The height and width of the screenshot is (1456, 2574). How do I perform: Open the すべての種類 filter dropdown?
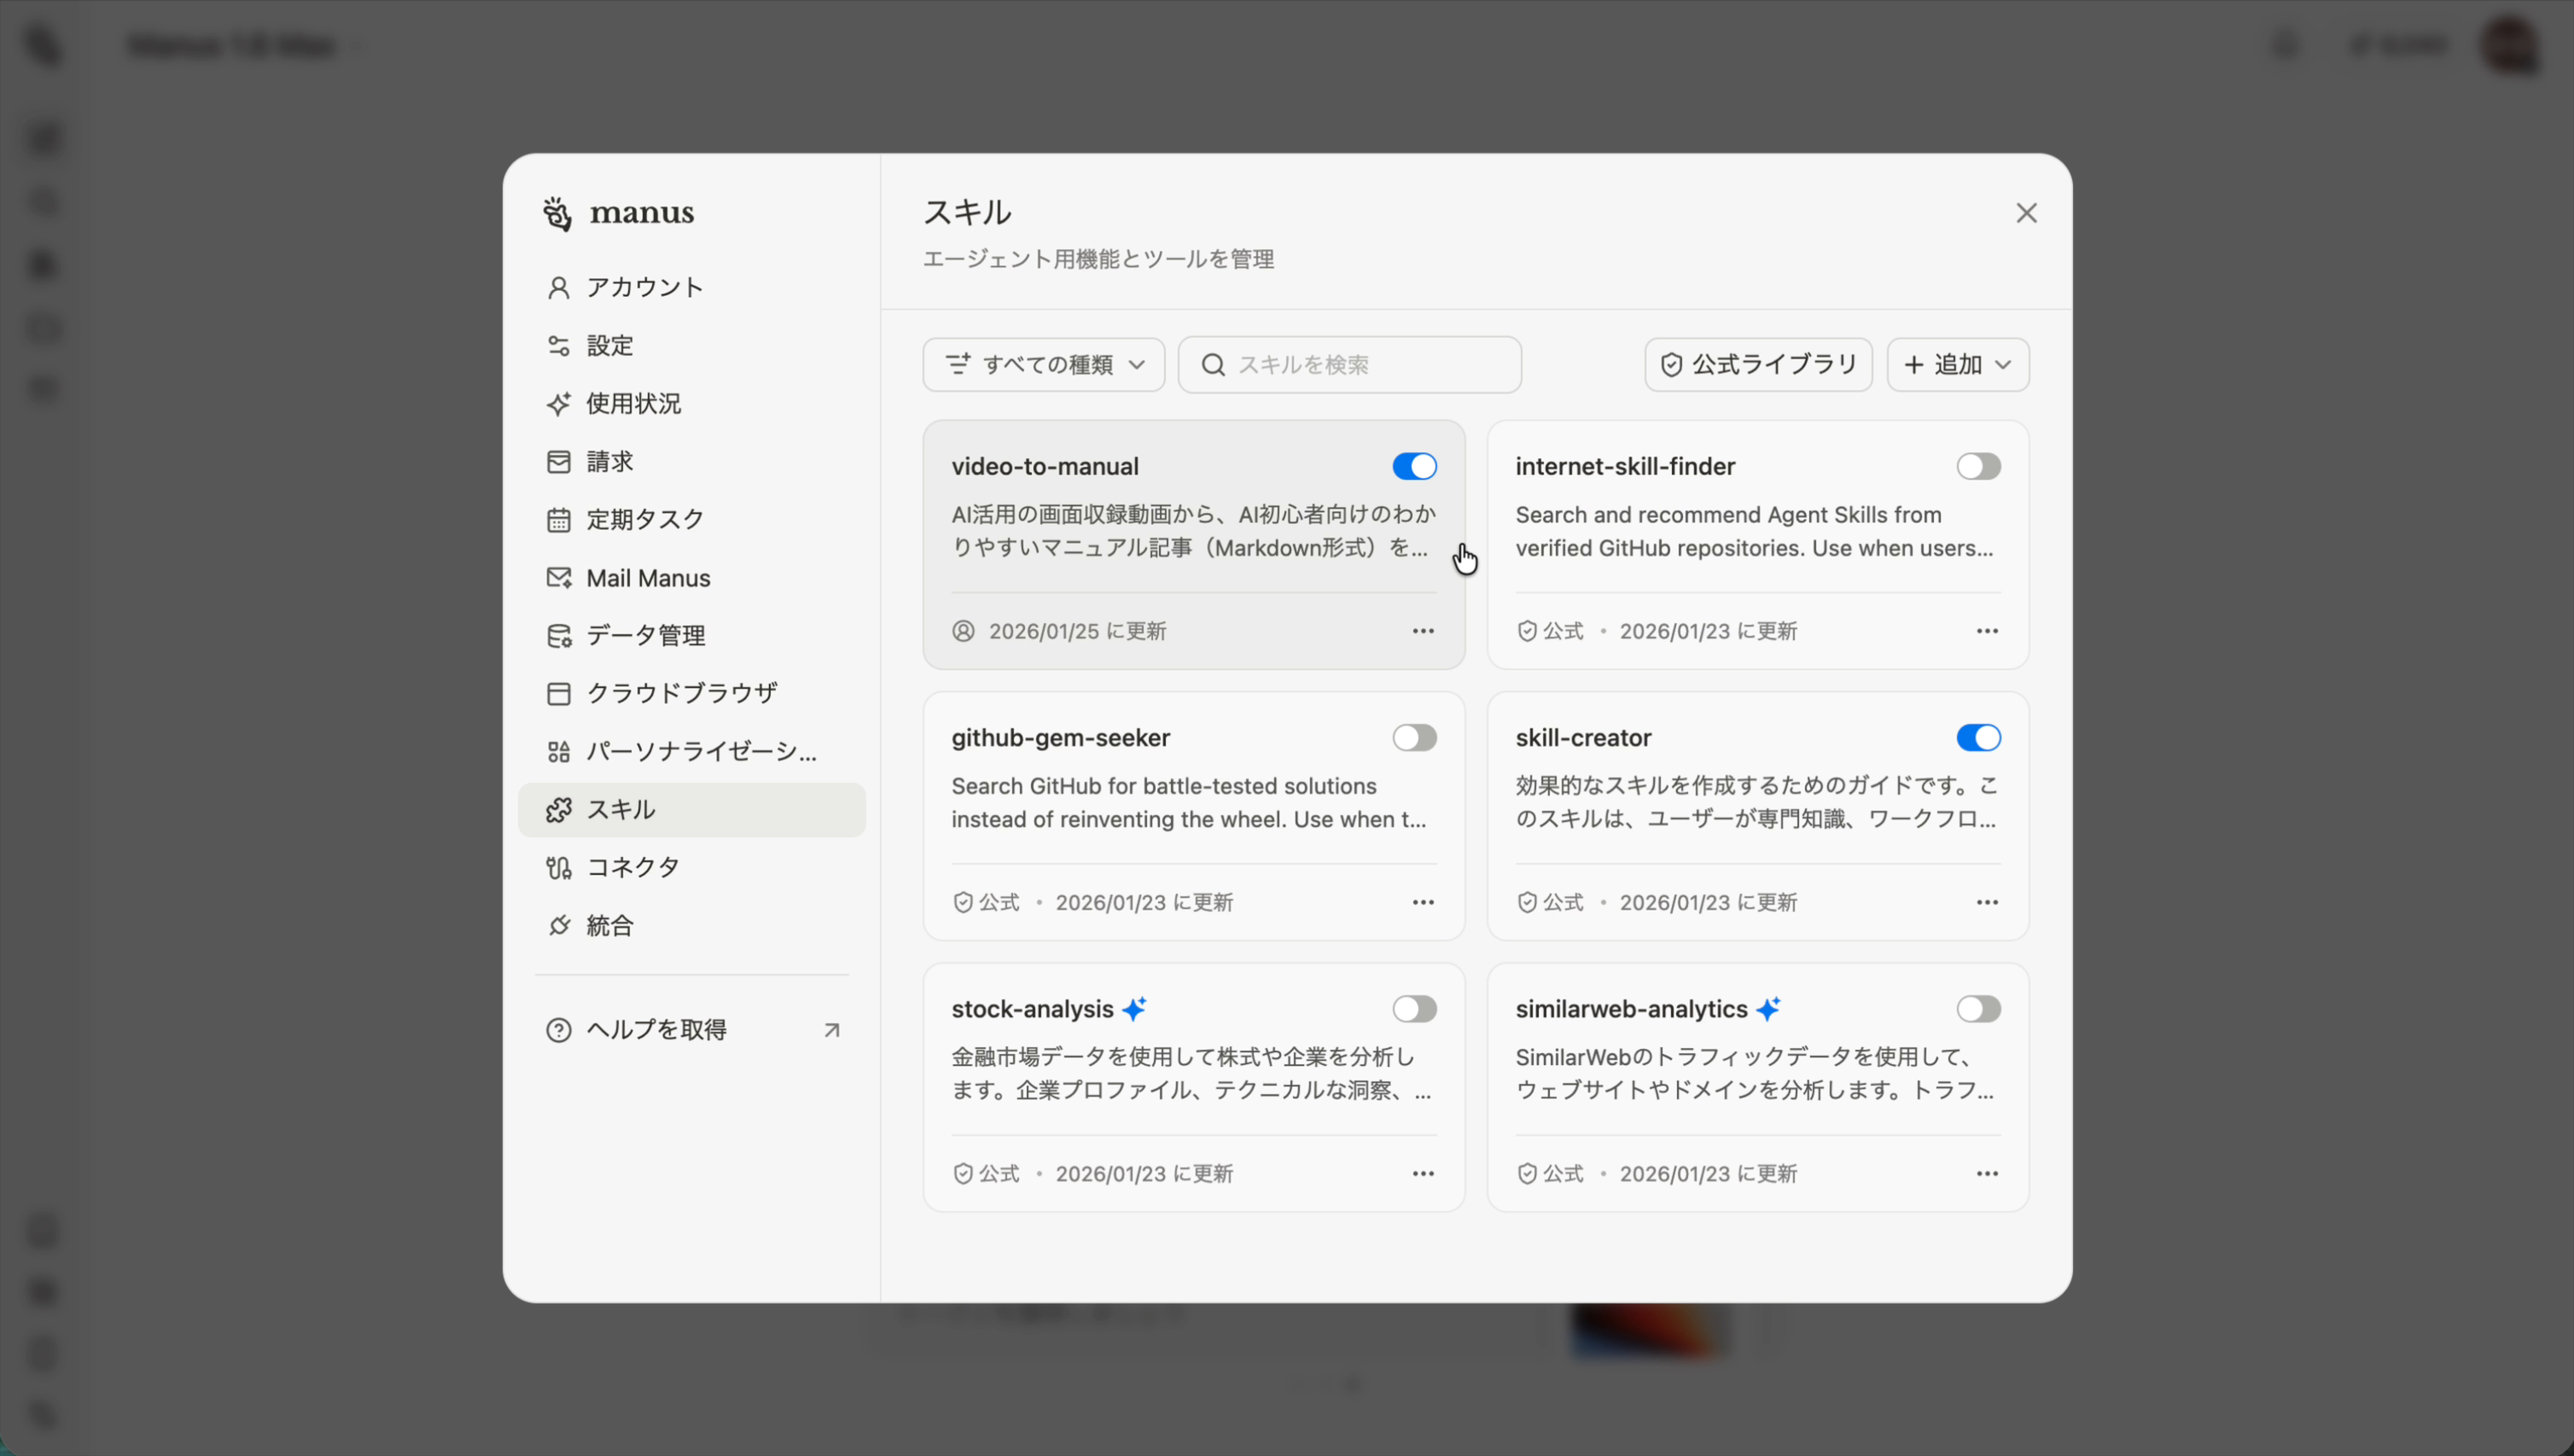(1043, 364)
